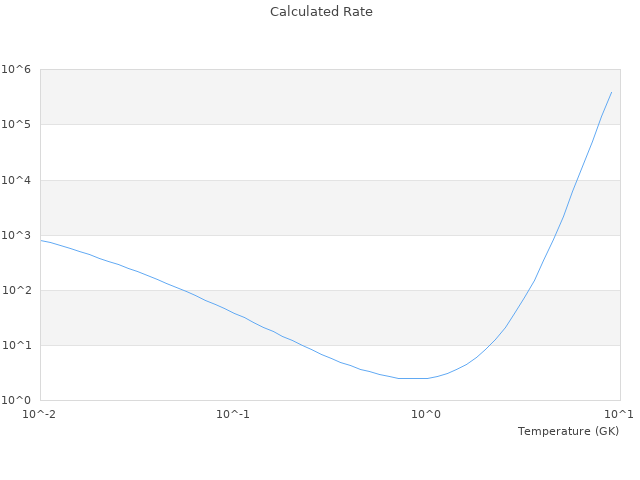640x480 pixels.
Task: Select the 10^6 y-axis tick label
Action: [x=17, y=69]
